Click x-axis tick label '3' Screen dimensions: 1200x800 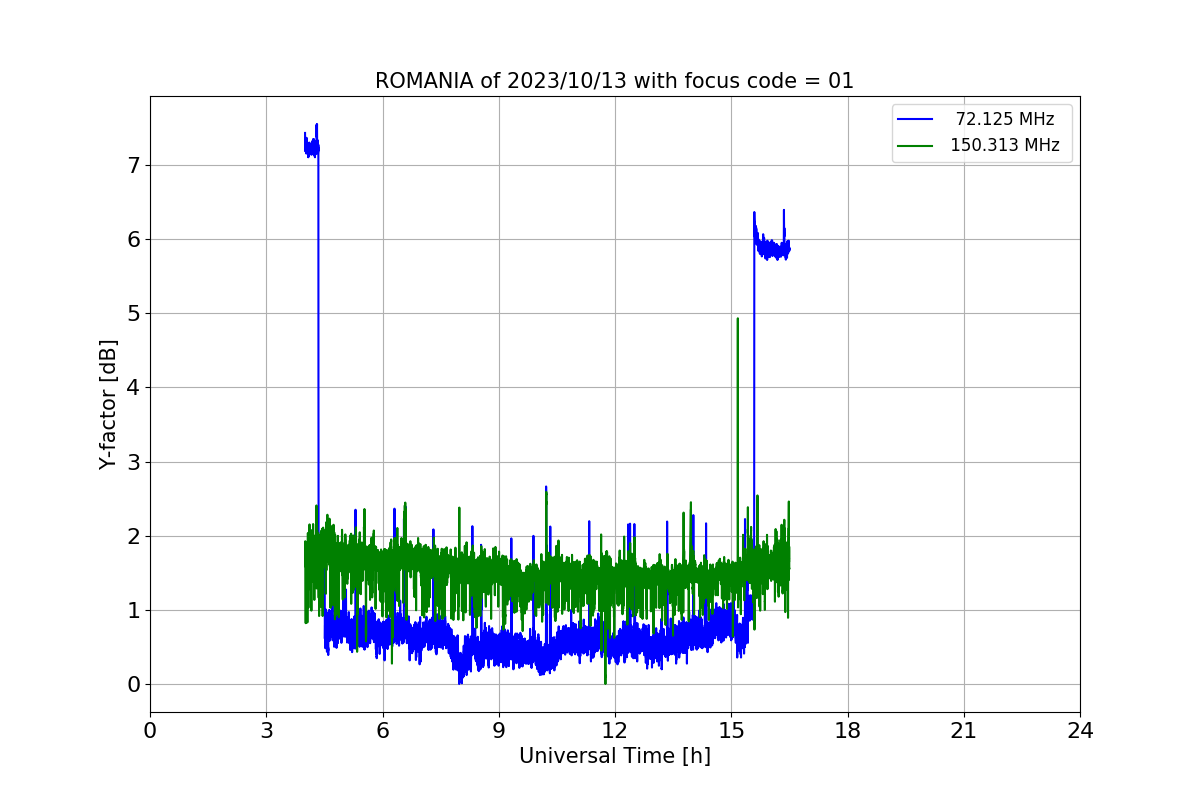point(266,731)
